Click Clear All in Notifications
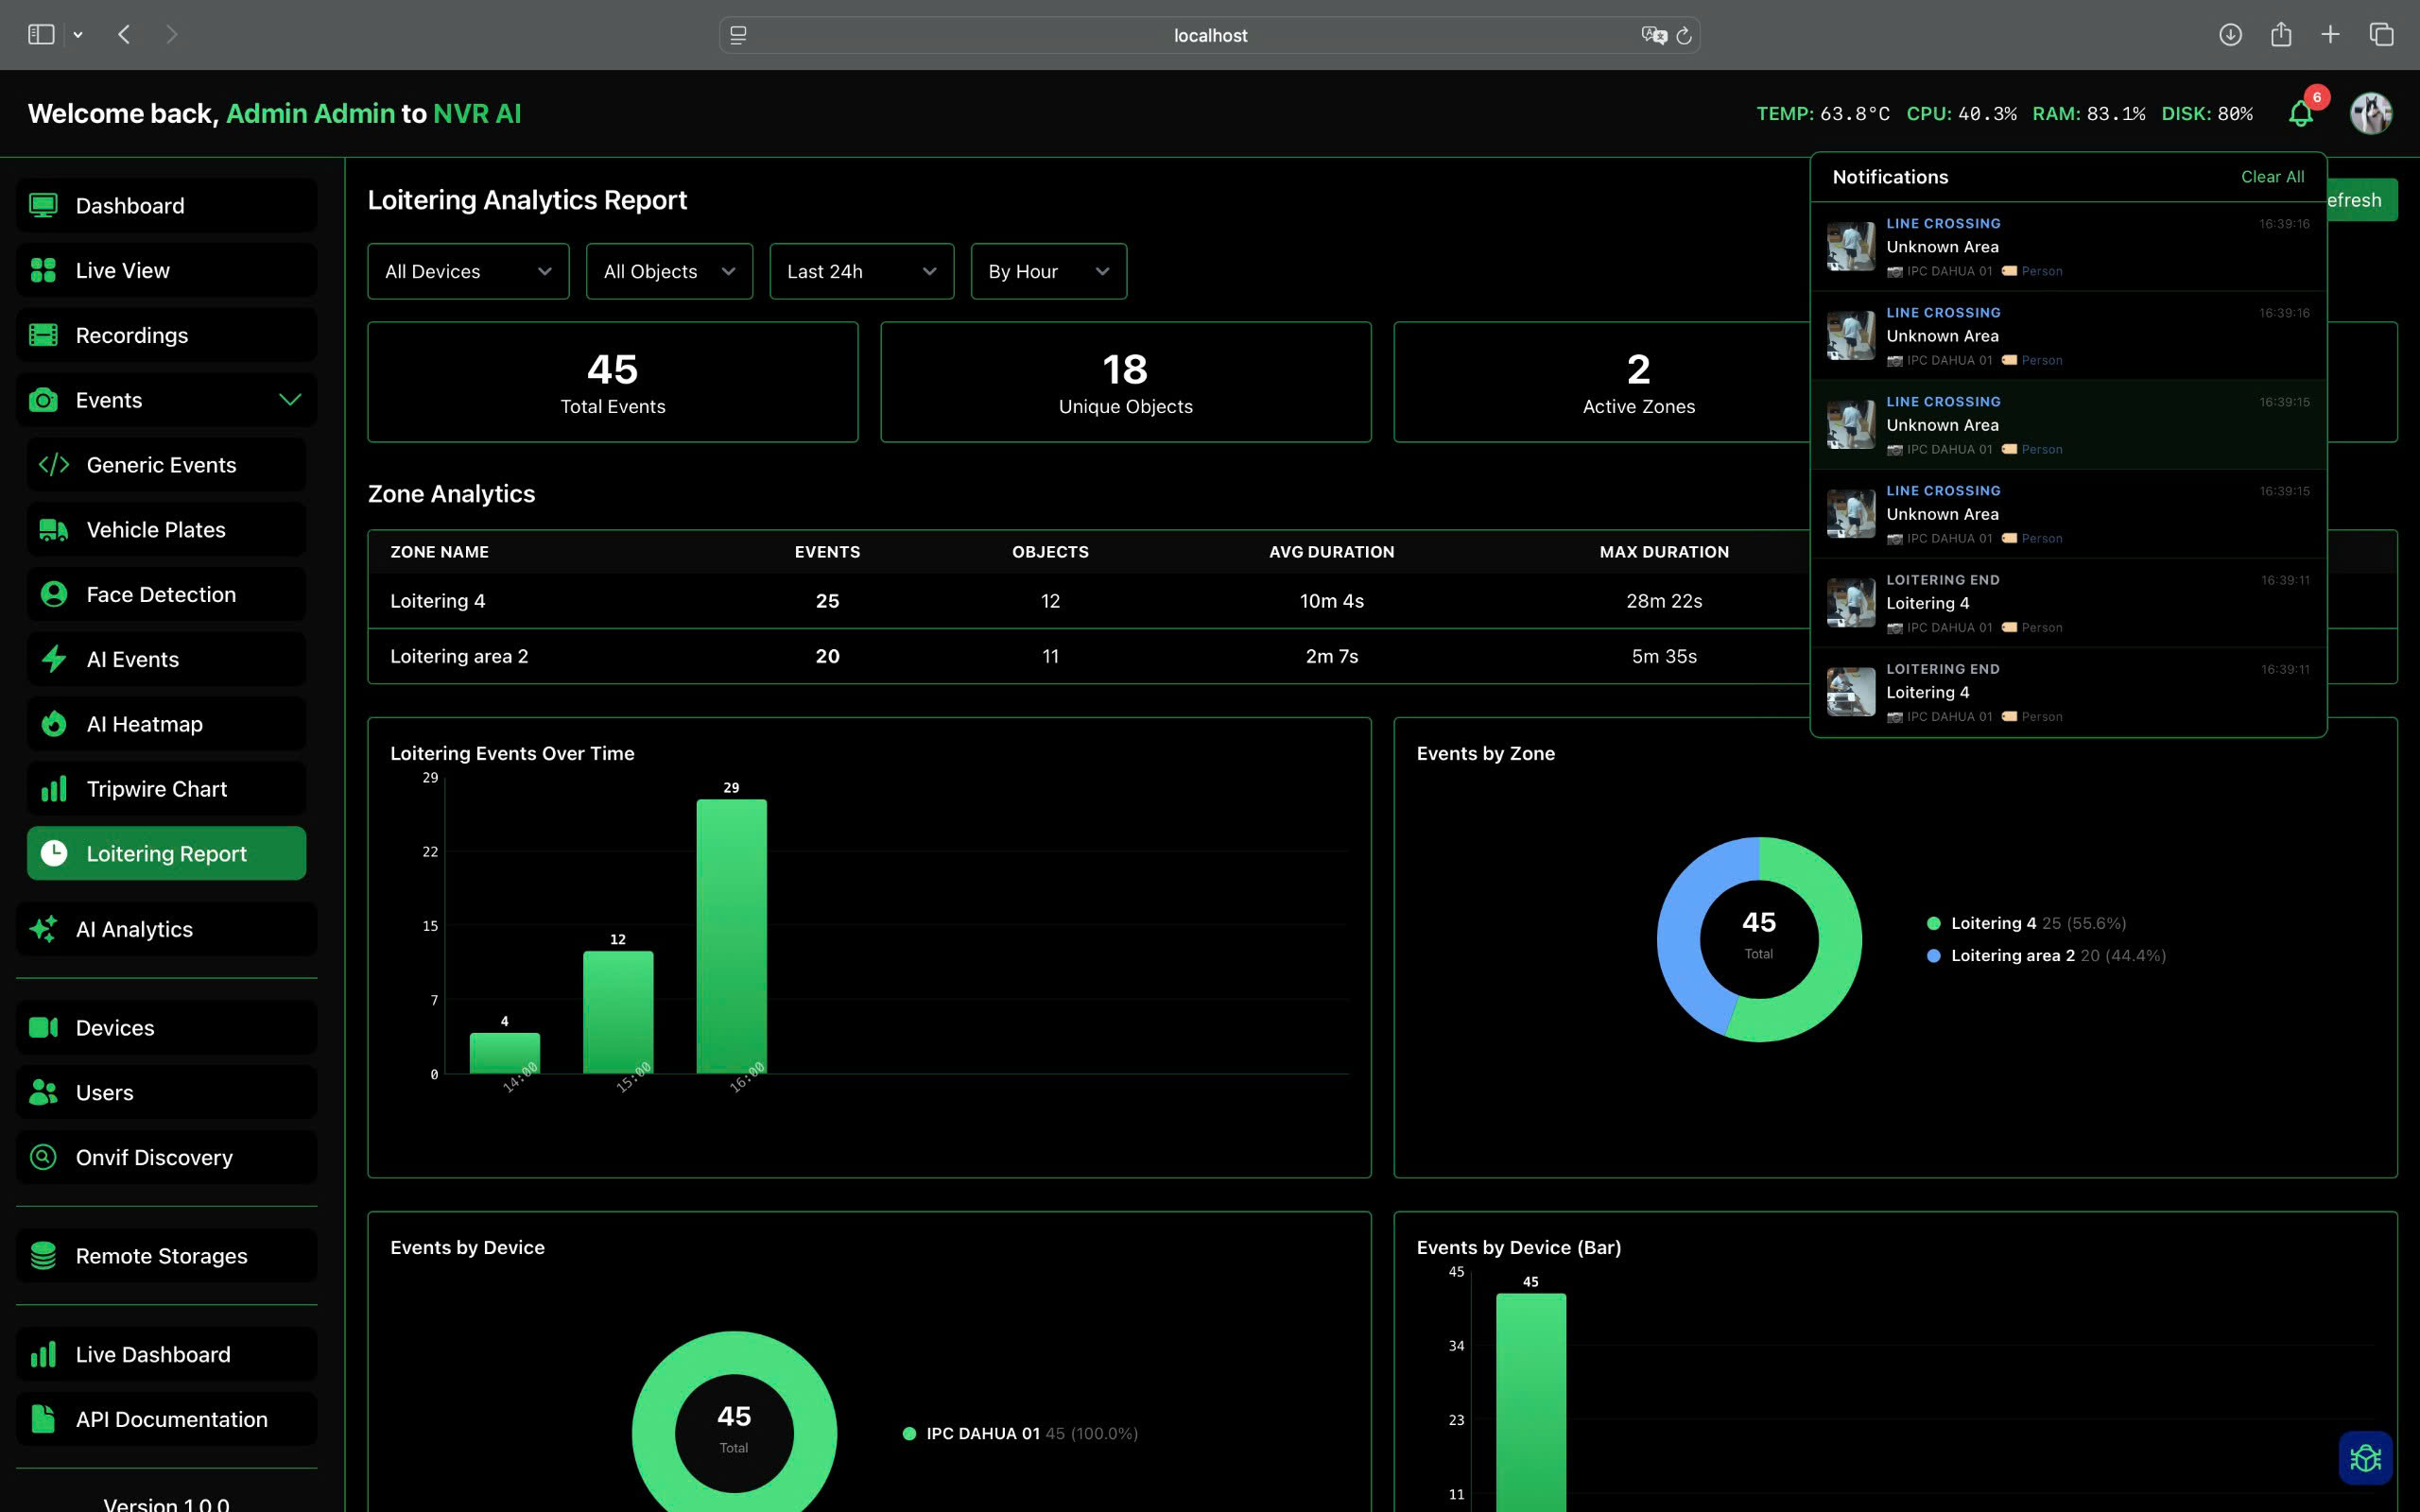 coord(2272,177)
